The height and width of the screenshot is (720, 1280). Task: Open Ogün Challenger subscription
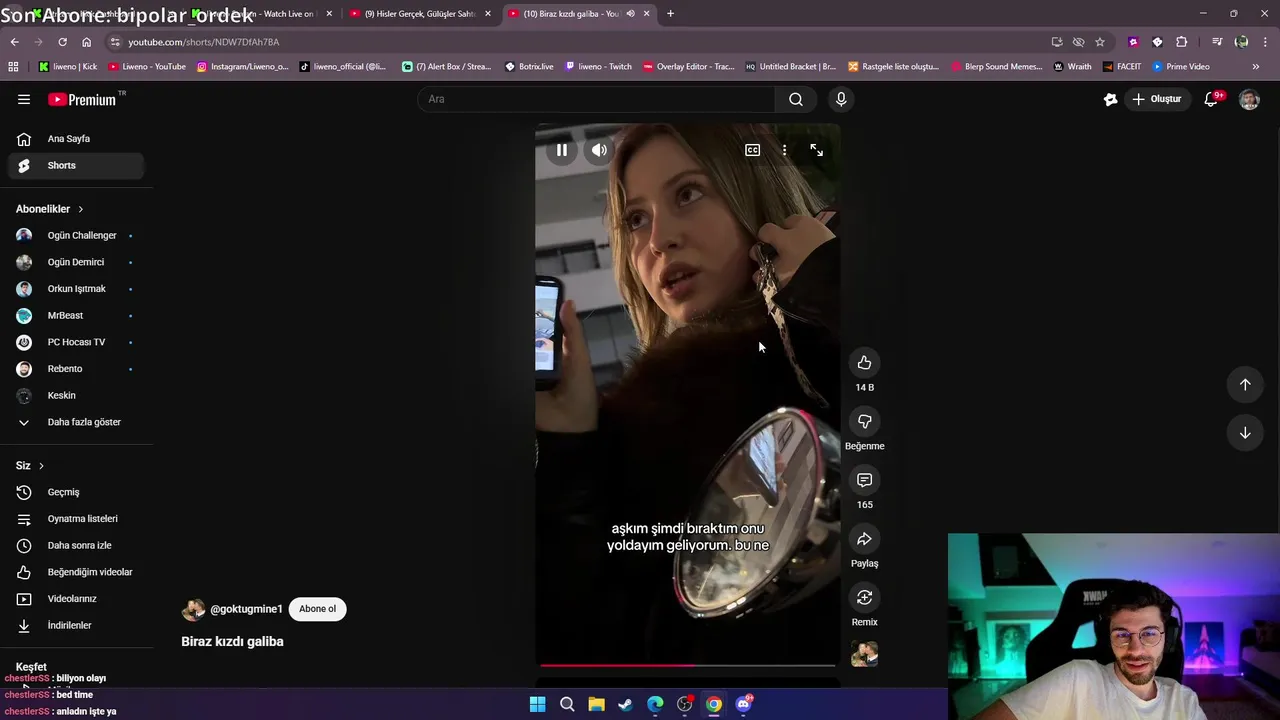pos(76,235)
